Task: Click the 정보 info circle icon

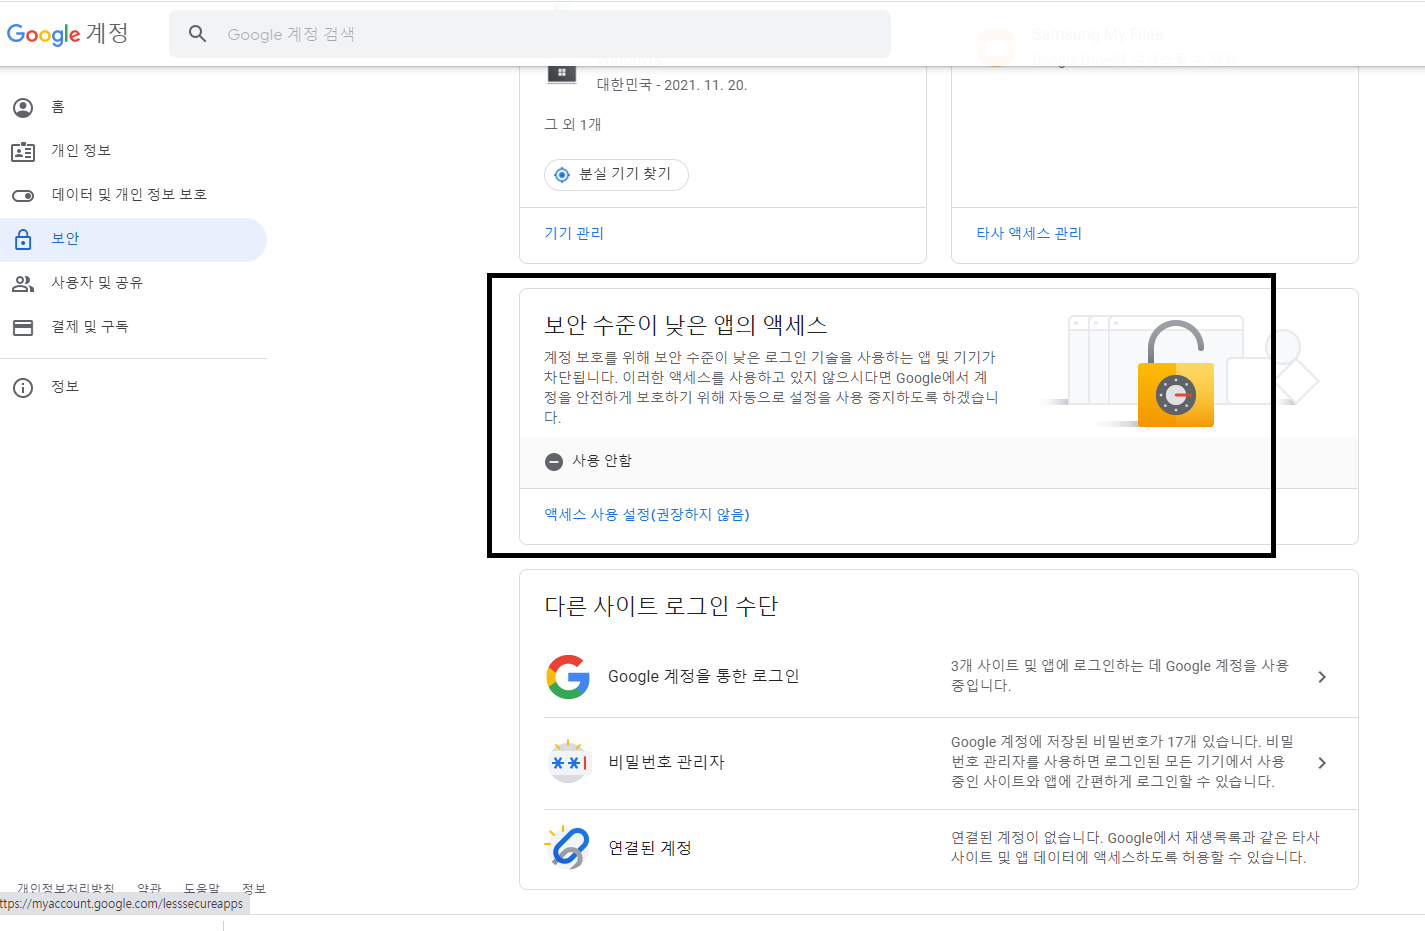Action: [23, 388]
